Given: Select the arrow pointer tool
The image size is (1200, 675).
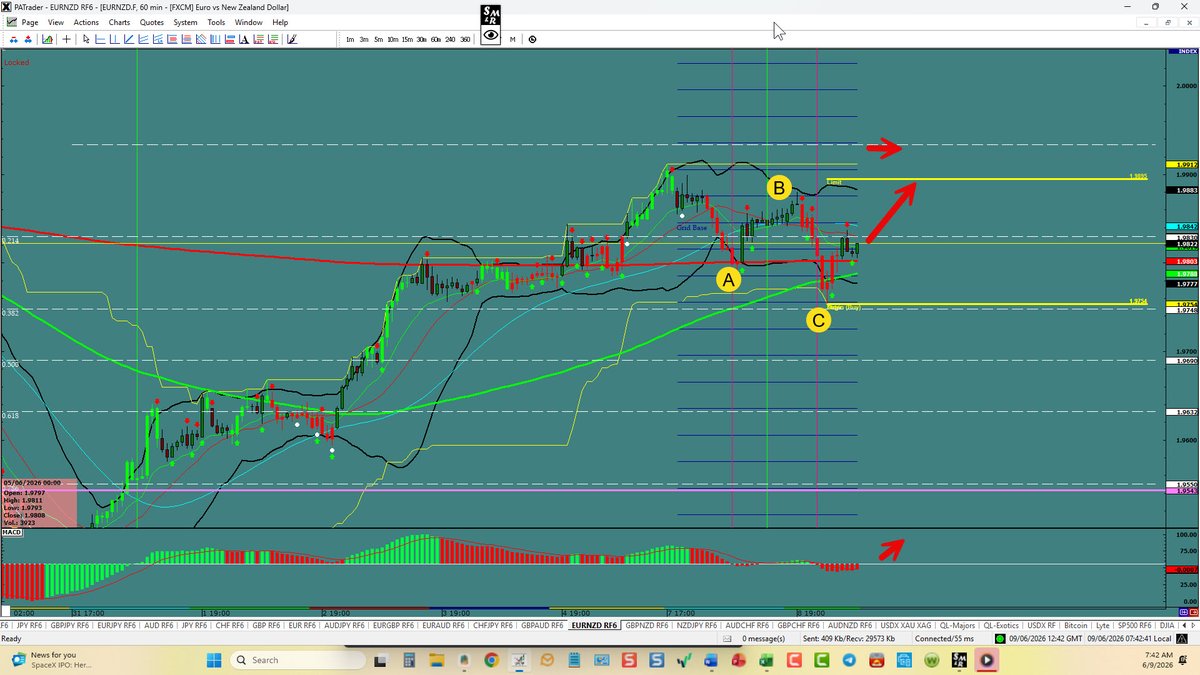Looking at the screenshot, I should click(x=86, y=39).
